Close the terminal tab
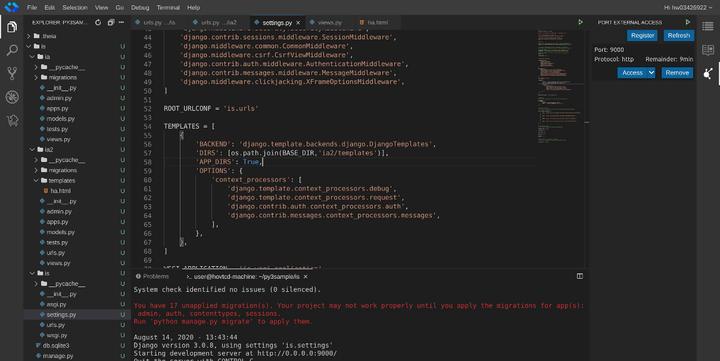Screen dimensions: 720x361 (x=305, y=276)
